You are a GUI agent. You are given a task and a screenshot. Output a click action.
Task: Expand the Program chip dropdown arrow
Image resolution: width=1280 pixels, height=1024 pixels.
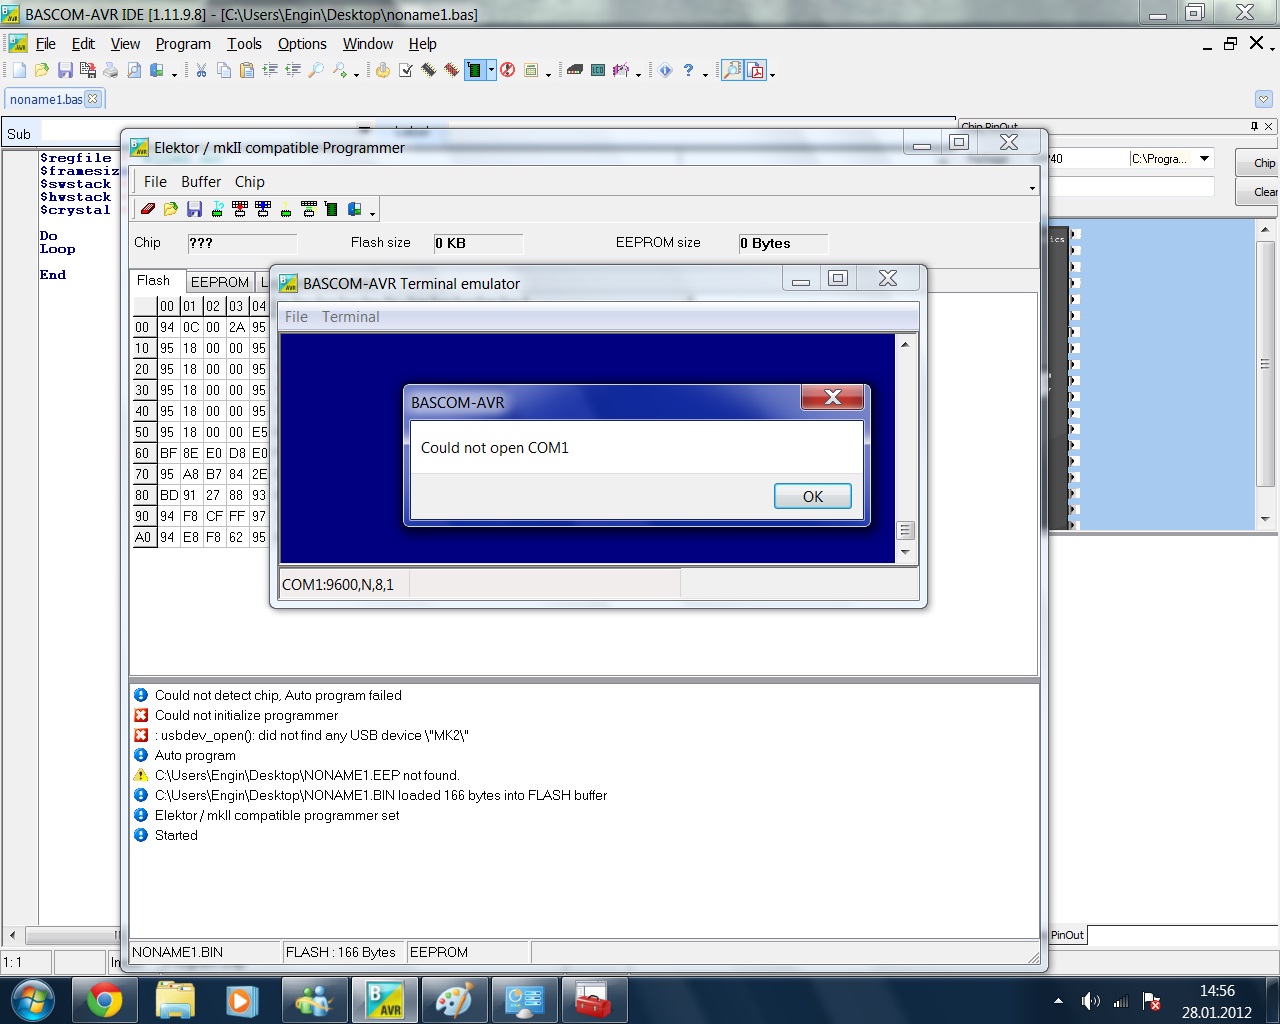coord(491,70)
